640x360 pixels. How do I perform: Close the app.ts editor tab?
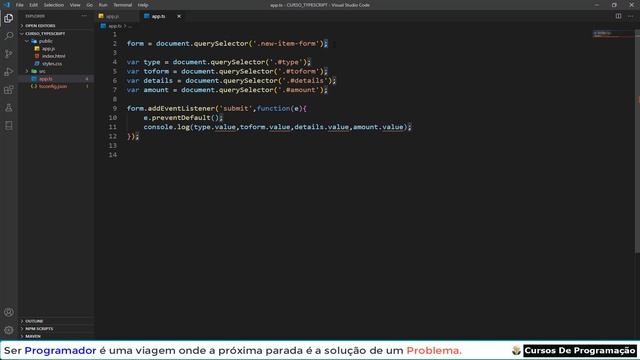pos(179,16)
